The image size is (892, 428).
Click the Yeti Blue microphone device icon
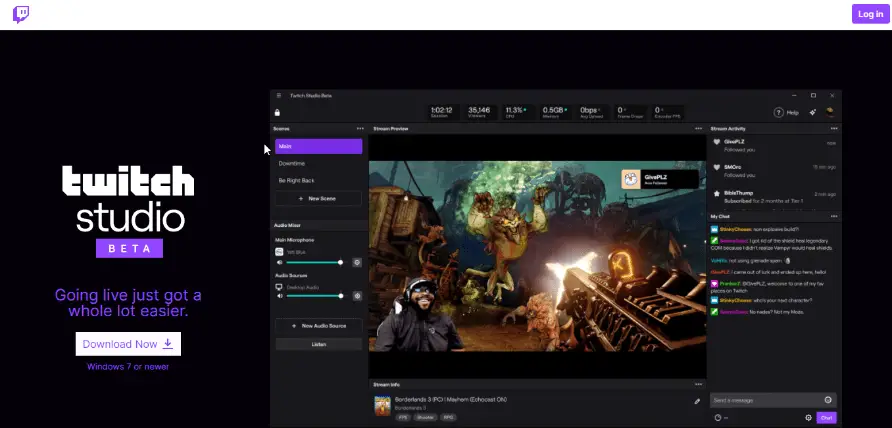(x=279, y=252)
